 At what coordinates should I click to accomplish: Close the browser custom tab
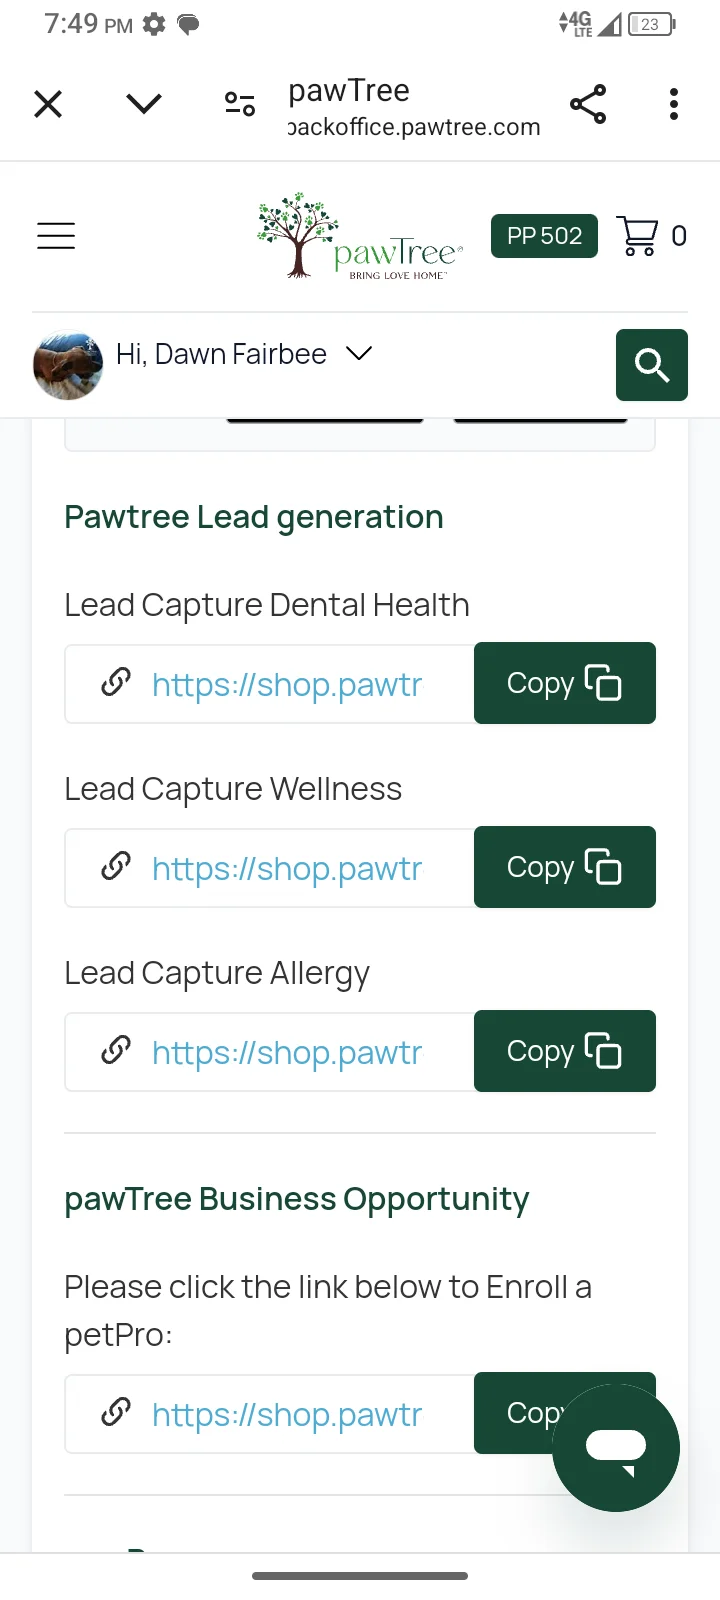(48, 104)
